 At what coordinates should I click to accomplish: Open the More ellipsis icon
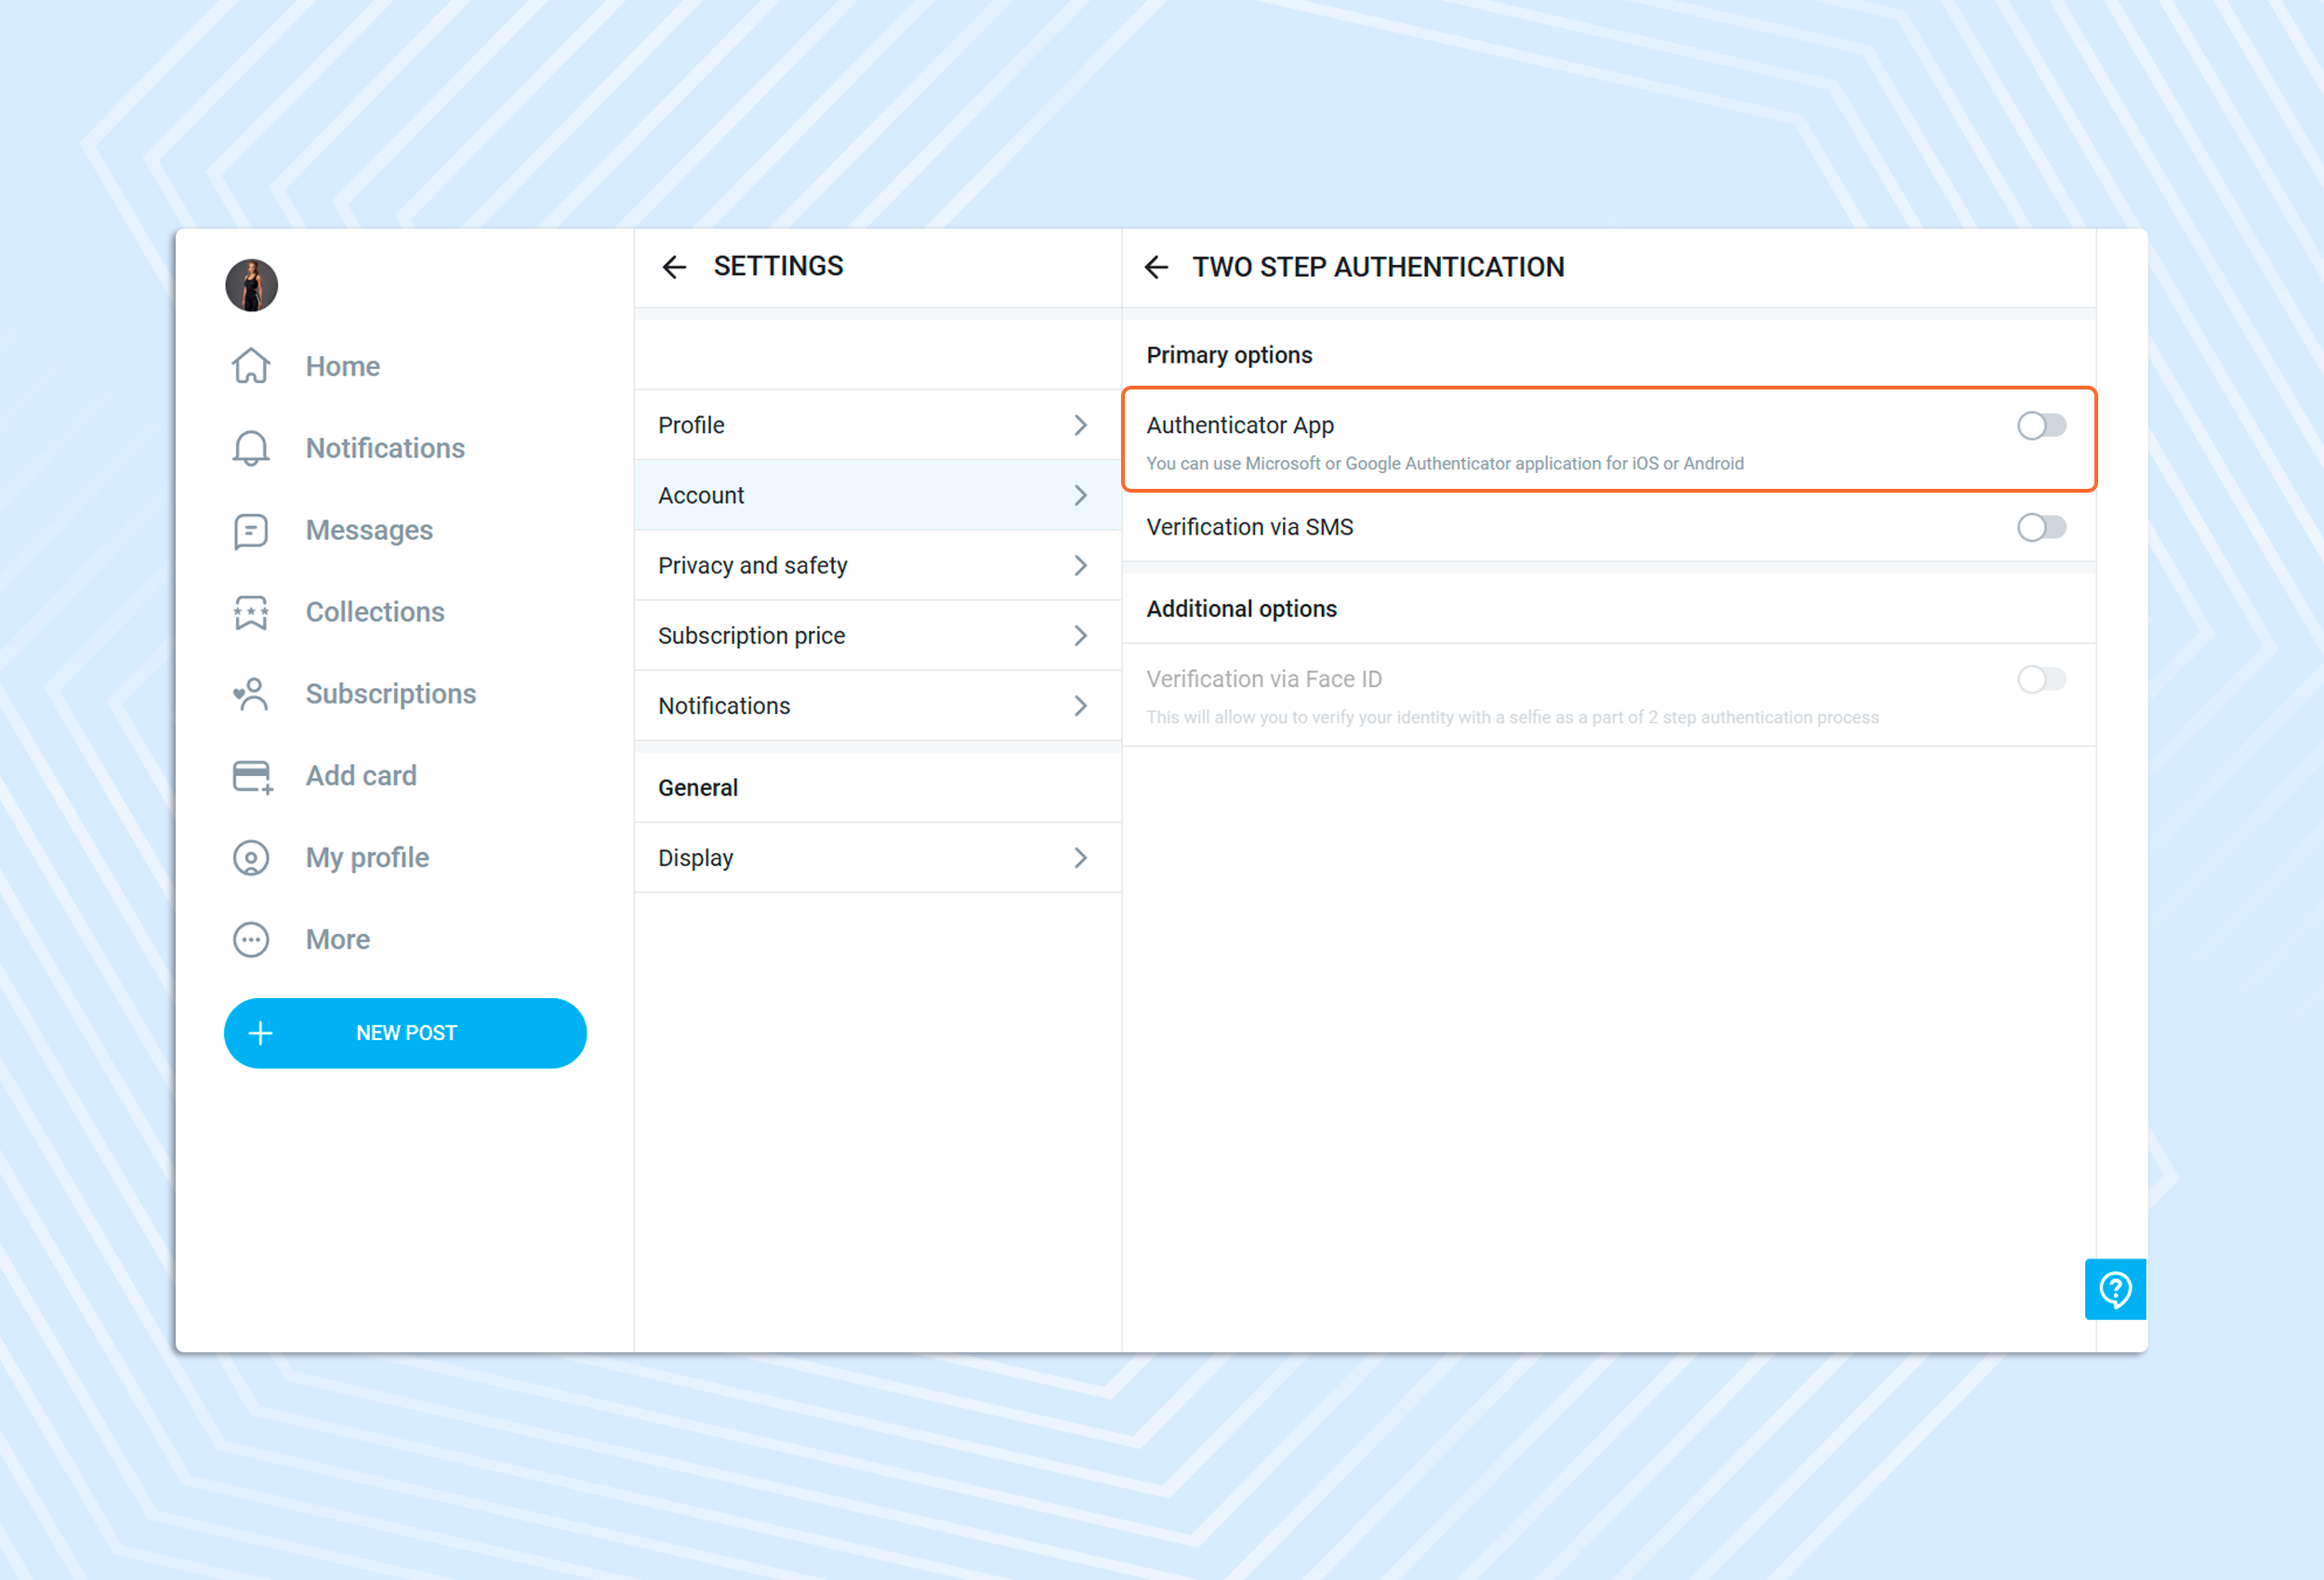[x=251, y=940]
